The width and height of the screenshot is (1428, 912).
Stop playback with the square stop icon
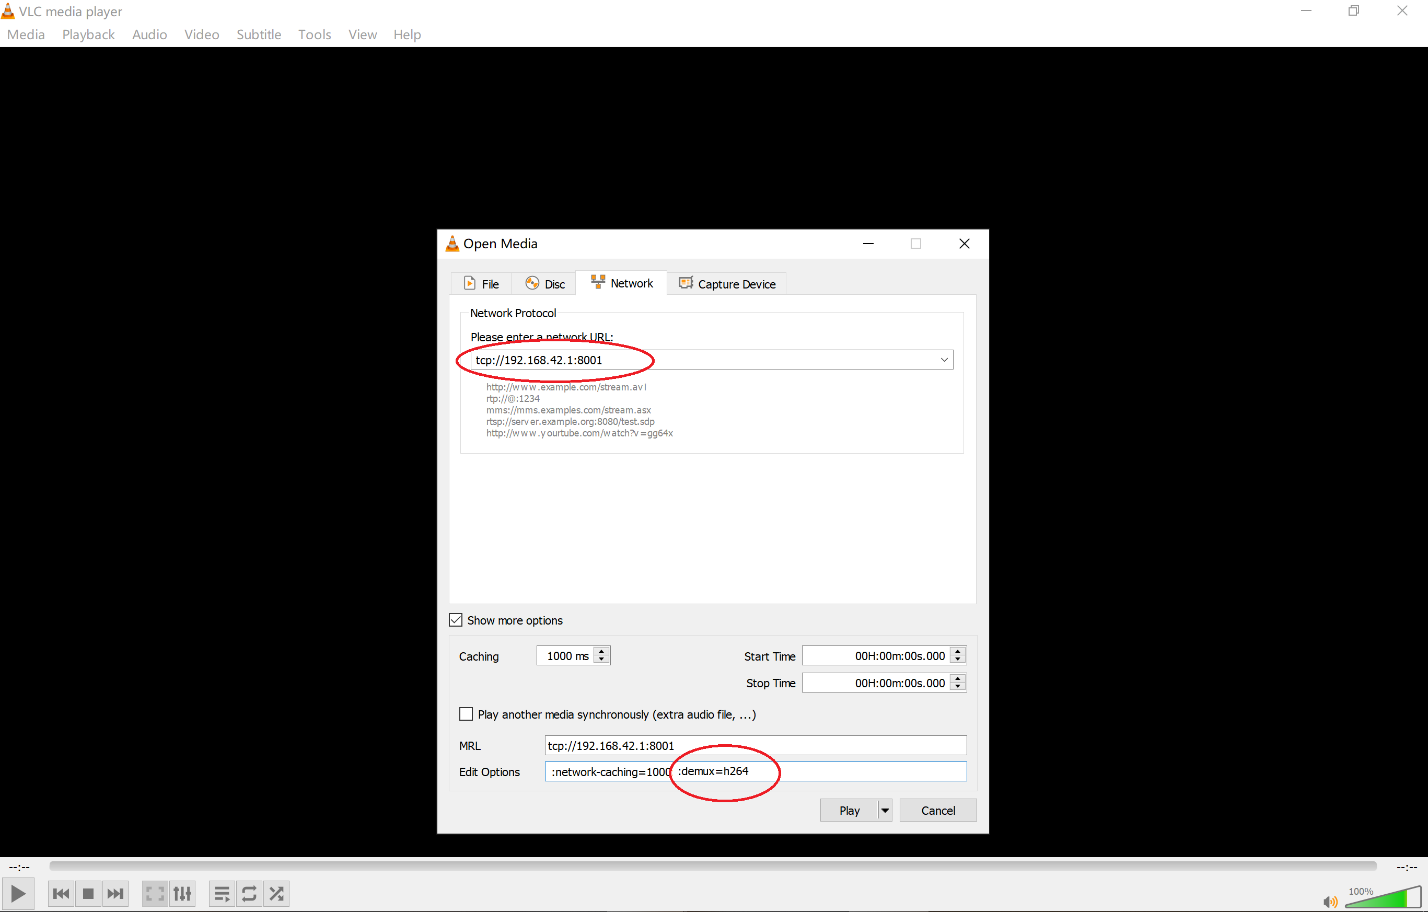point(88,893)
